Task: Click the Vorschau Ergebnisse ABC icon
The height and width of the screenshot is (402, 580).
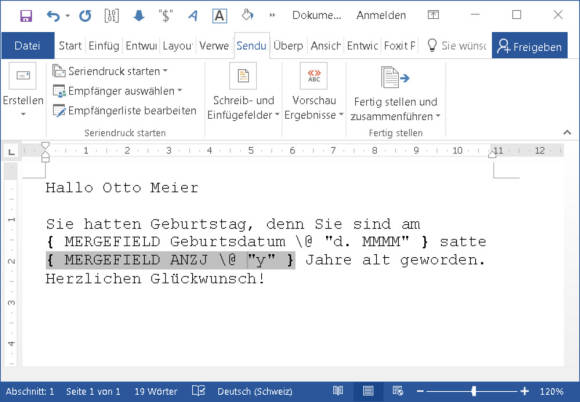Action: coord(314,76)
